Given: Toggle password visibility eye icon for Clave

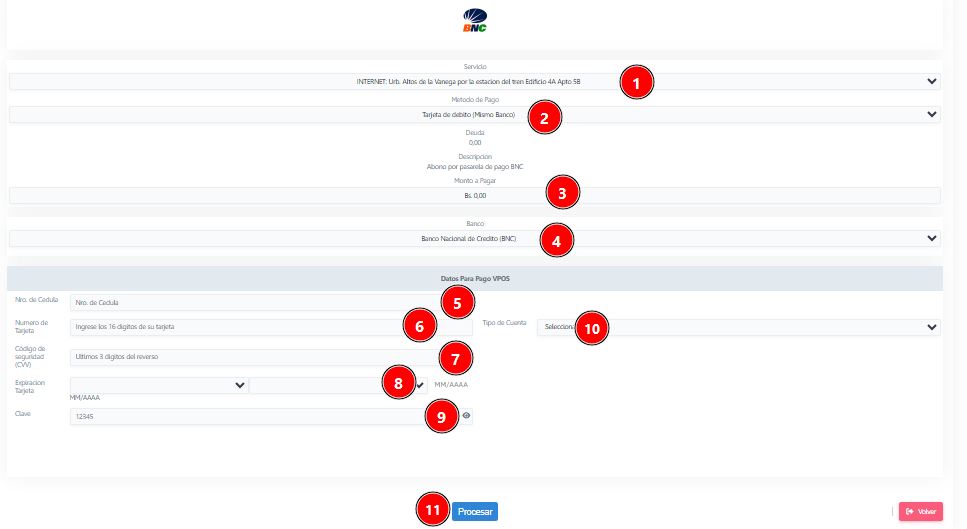Looking at the screenshot, I should pos(466,415).
